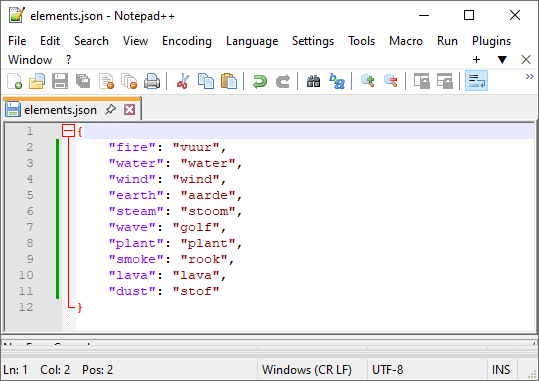
Task: Open the Encoding menu
Action: (x=187, y=41)
